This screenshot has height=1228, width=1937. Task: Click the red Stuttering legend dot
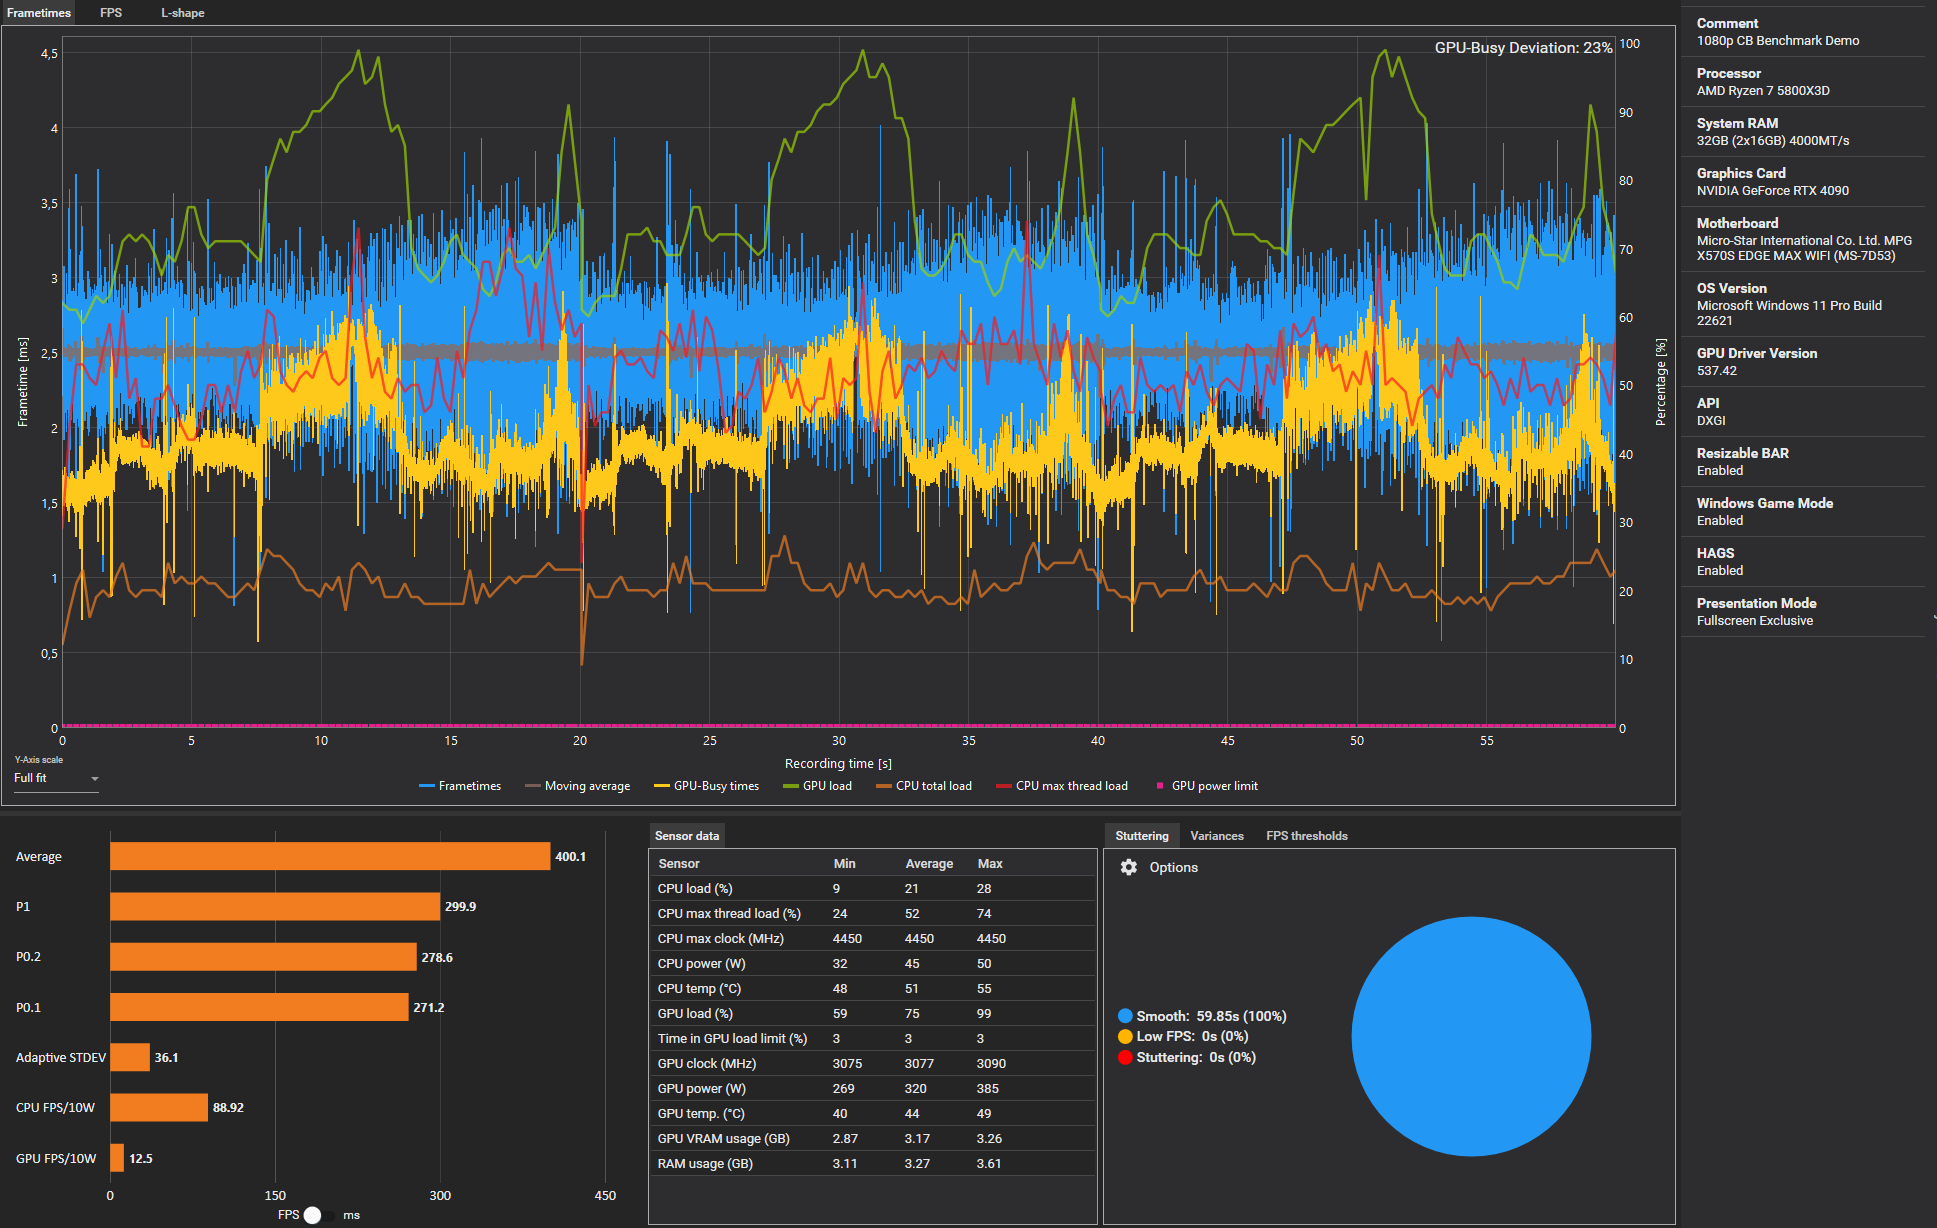click(x=1125, y=1057)
